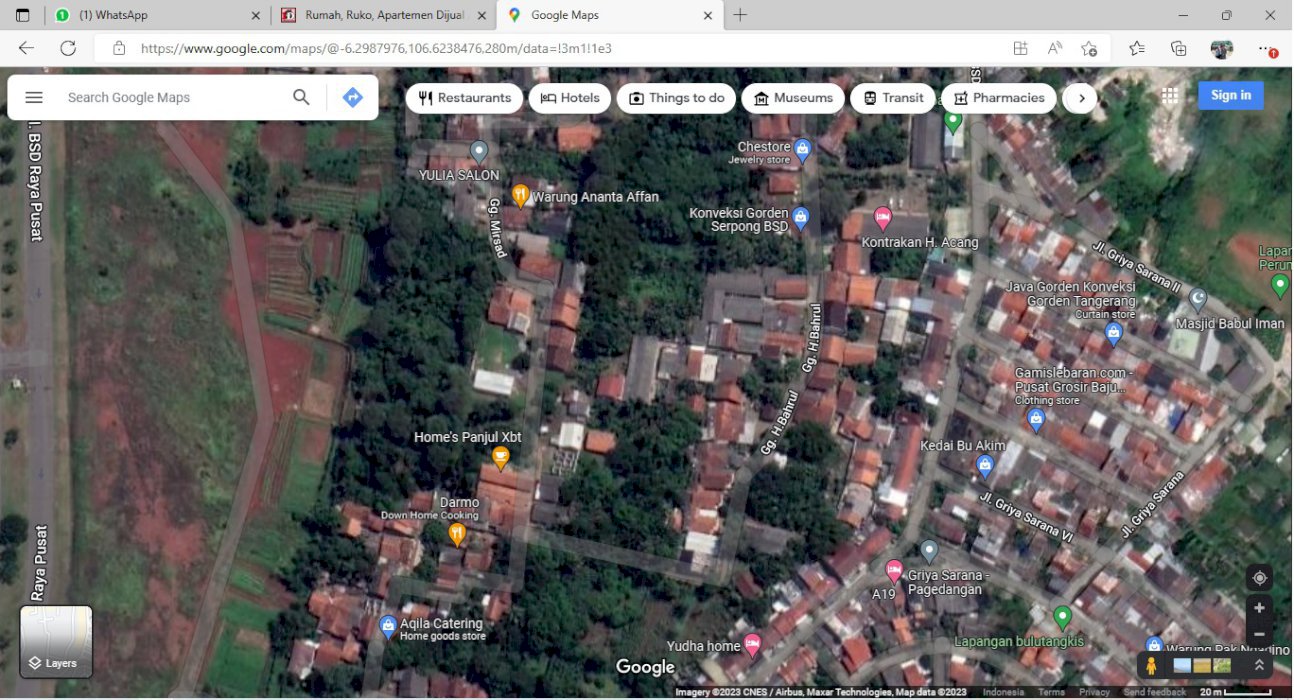This screenshot has height=700, width=1294.
Task: Add this page to favorites
Action: click(1089, 48)
